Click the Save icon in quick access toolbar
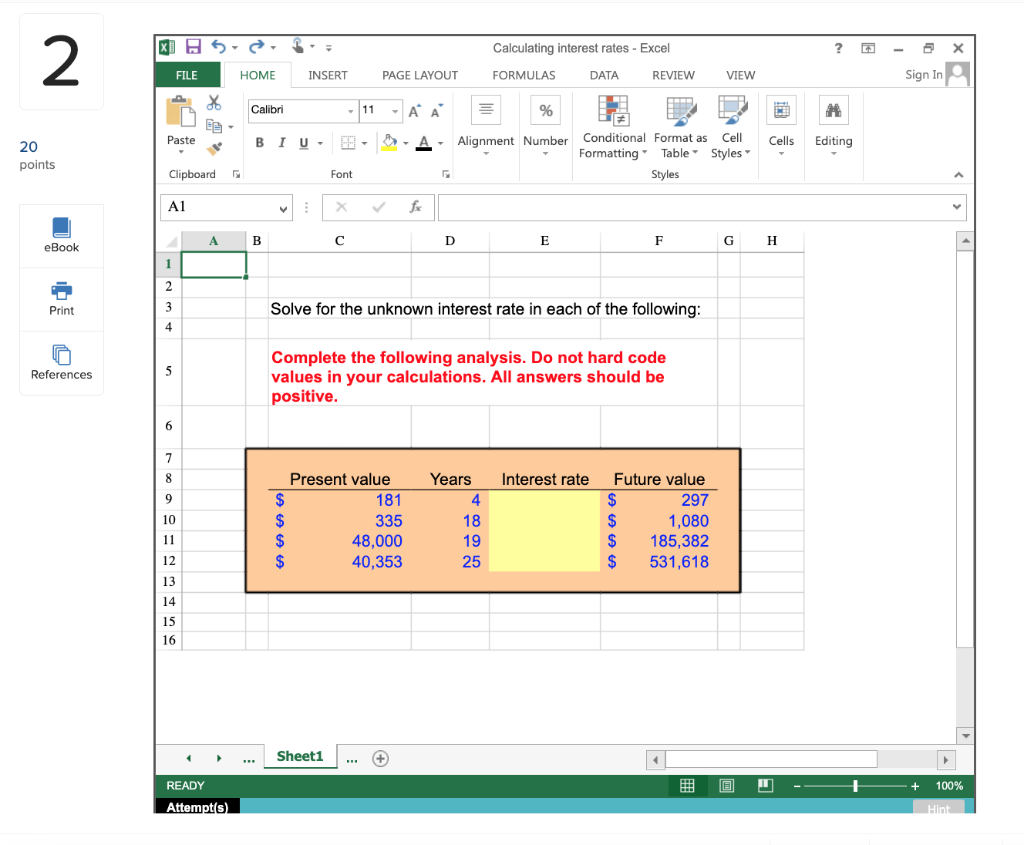 point(193,47)
